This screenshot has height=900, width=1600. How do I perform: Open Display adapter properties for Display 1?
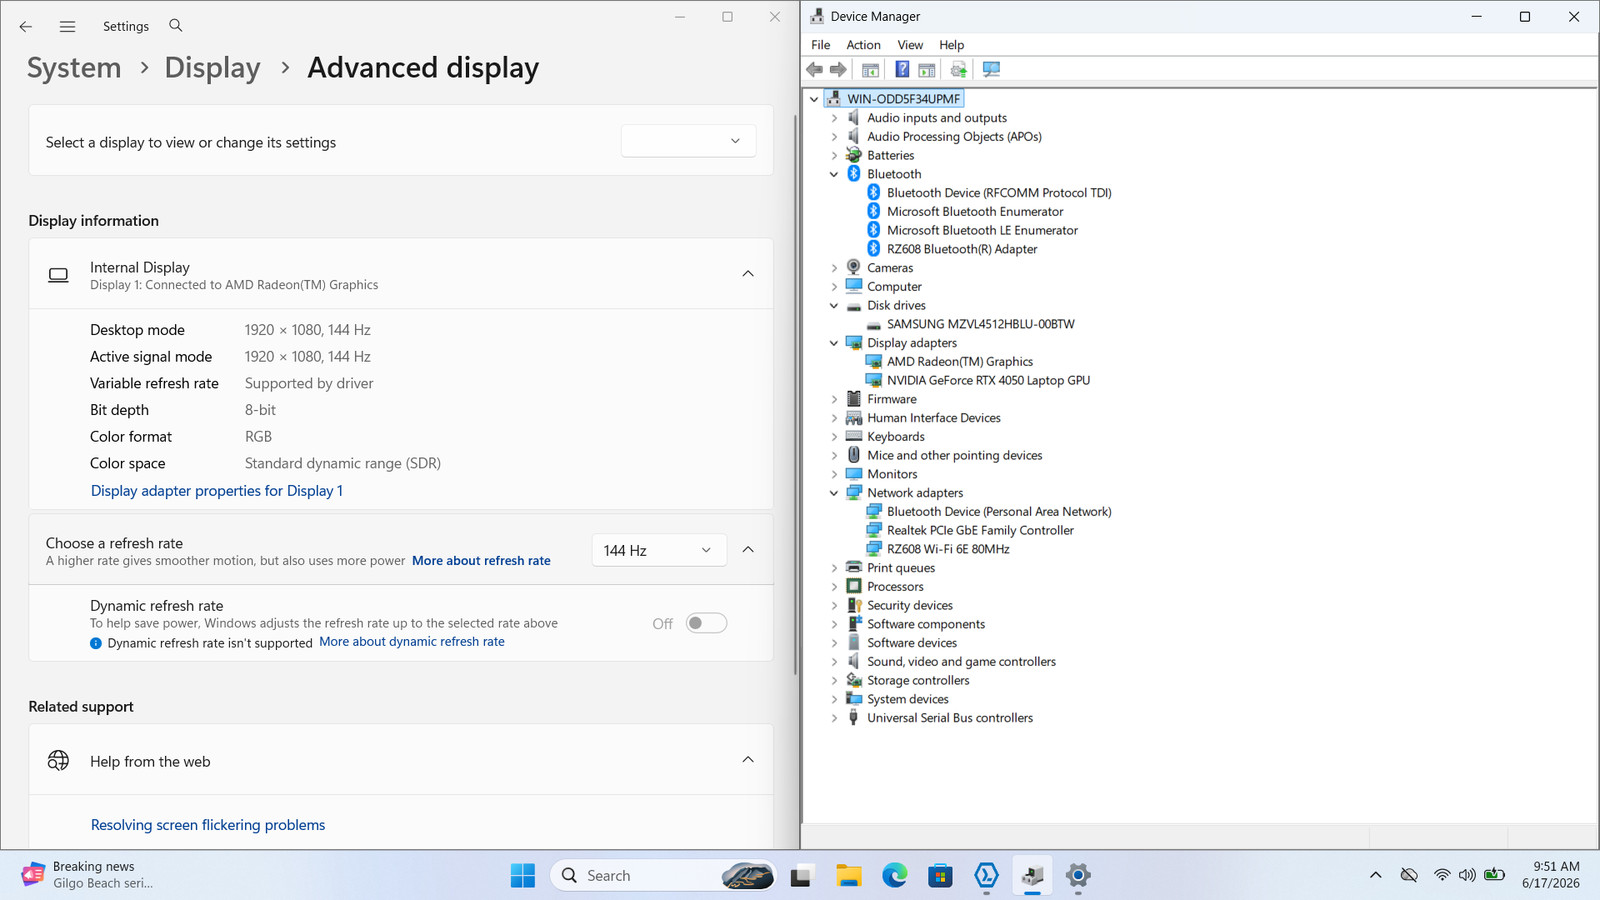point(217,491)
